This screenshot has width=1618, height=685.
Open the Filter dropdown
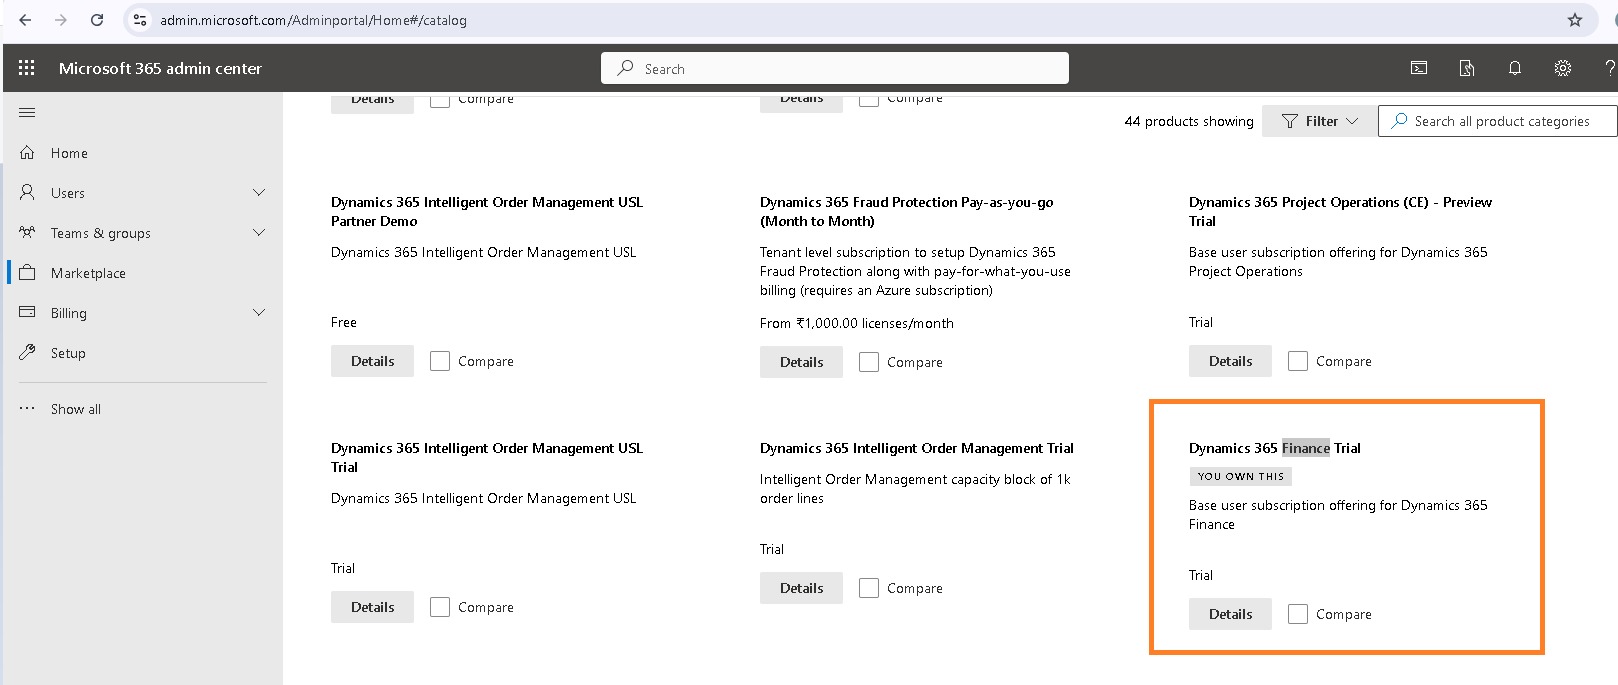click(1319, 121)
